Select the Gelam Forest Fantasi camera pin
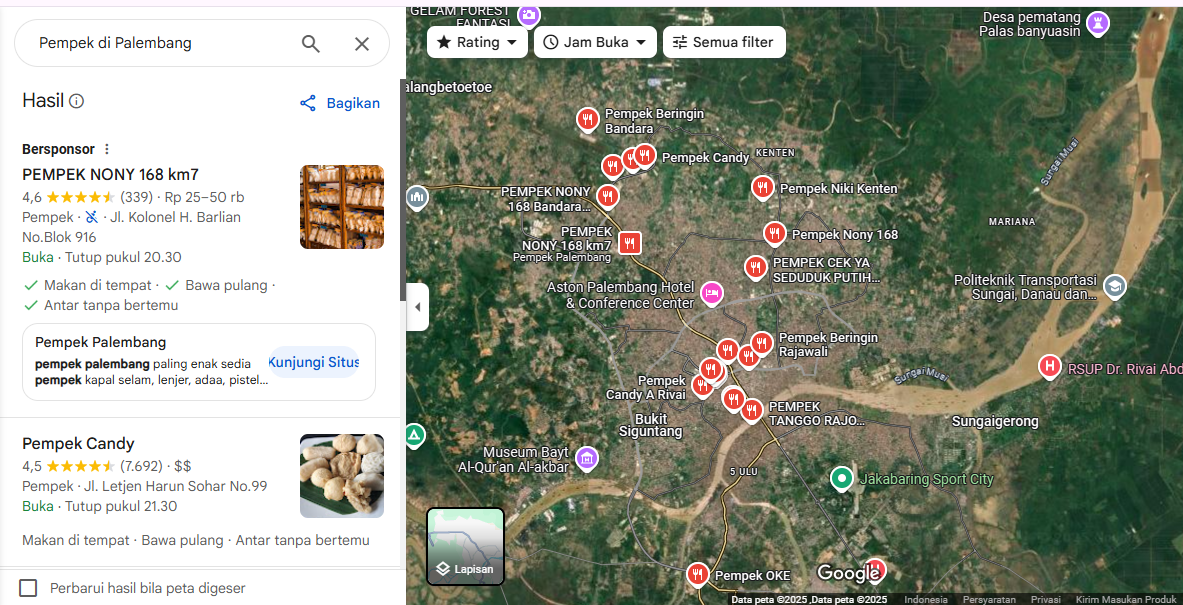Image resolution: width=1183 pixels, height=605 pixels. pyautogui.click(x=529, y=15)
